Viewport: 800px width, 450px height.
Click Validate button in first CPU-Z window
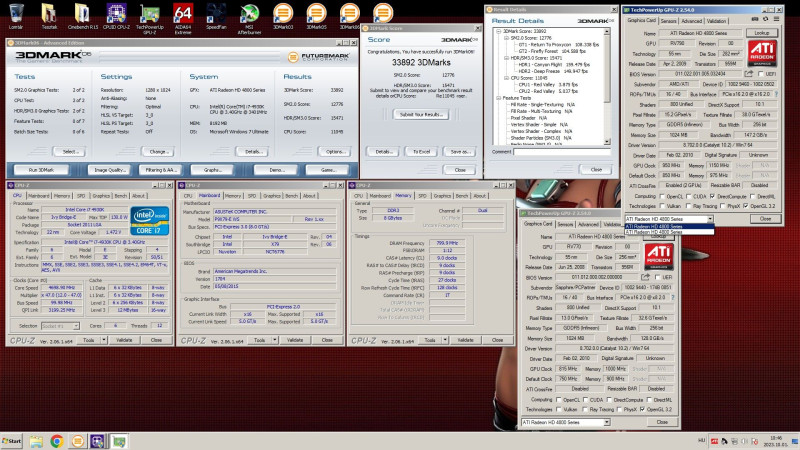tap(124, 340)
